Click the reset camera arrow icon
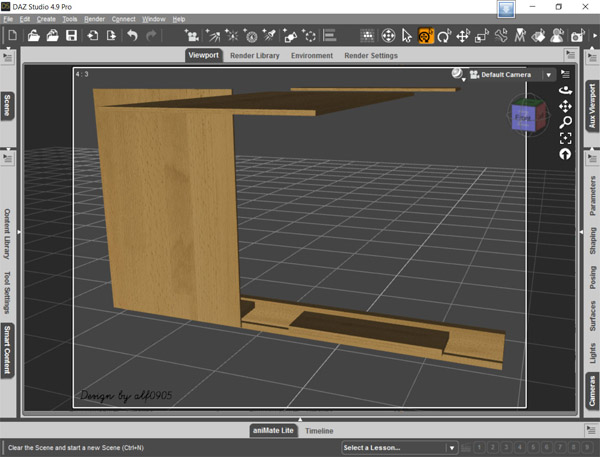 tap(566, 154)
